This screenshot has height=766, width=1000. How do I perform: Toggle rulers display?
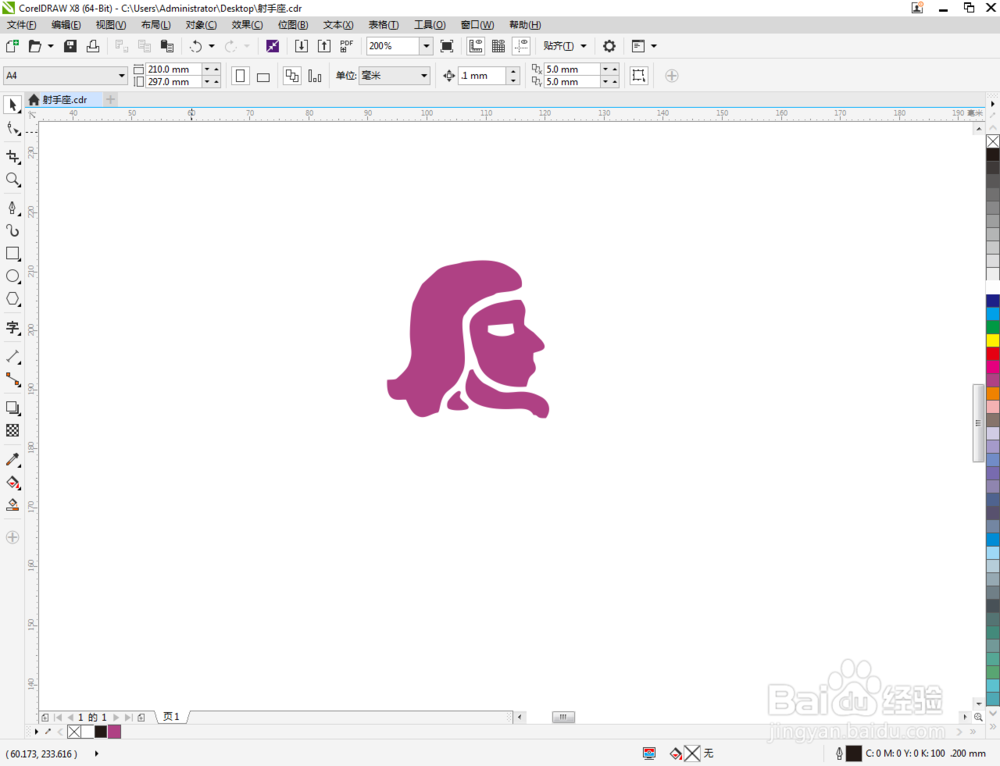(475, 46)
